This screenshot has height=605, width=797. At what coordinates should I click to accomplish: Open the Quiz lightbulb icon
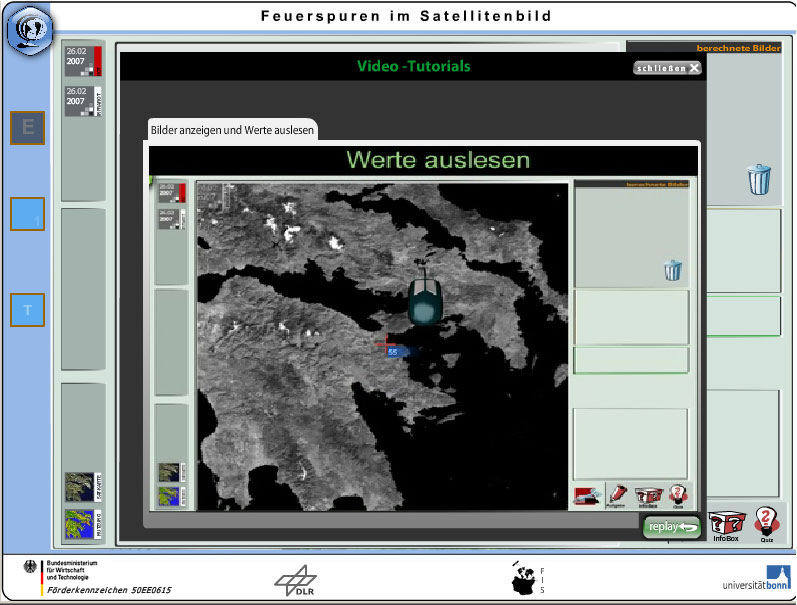click(x=767, y=524)
